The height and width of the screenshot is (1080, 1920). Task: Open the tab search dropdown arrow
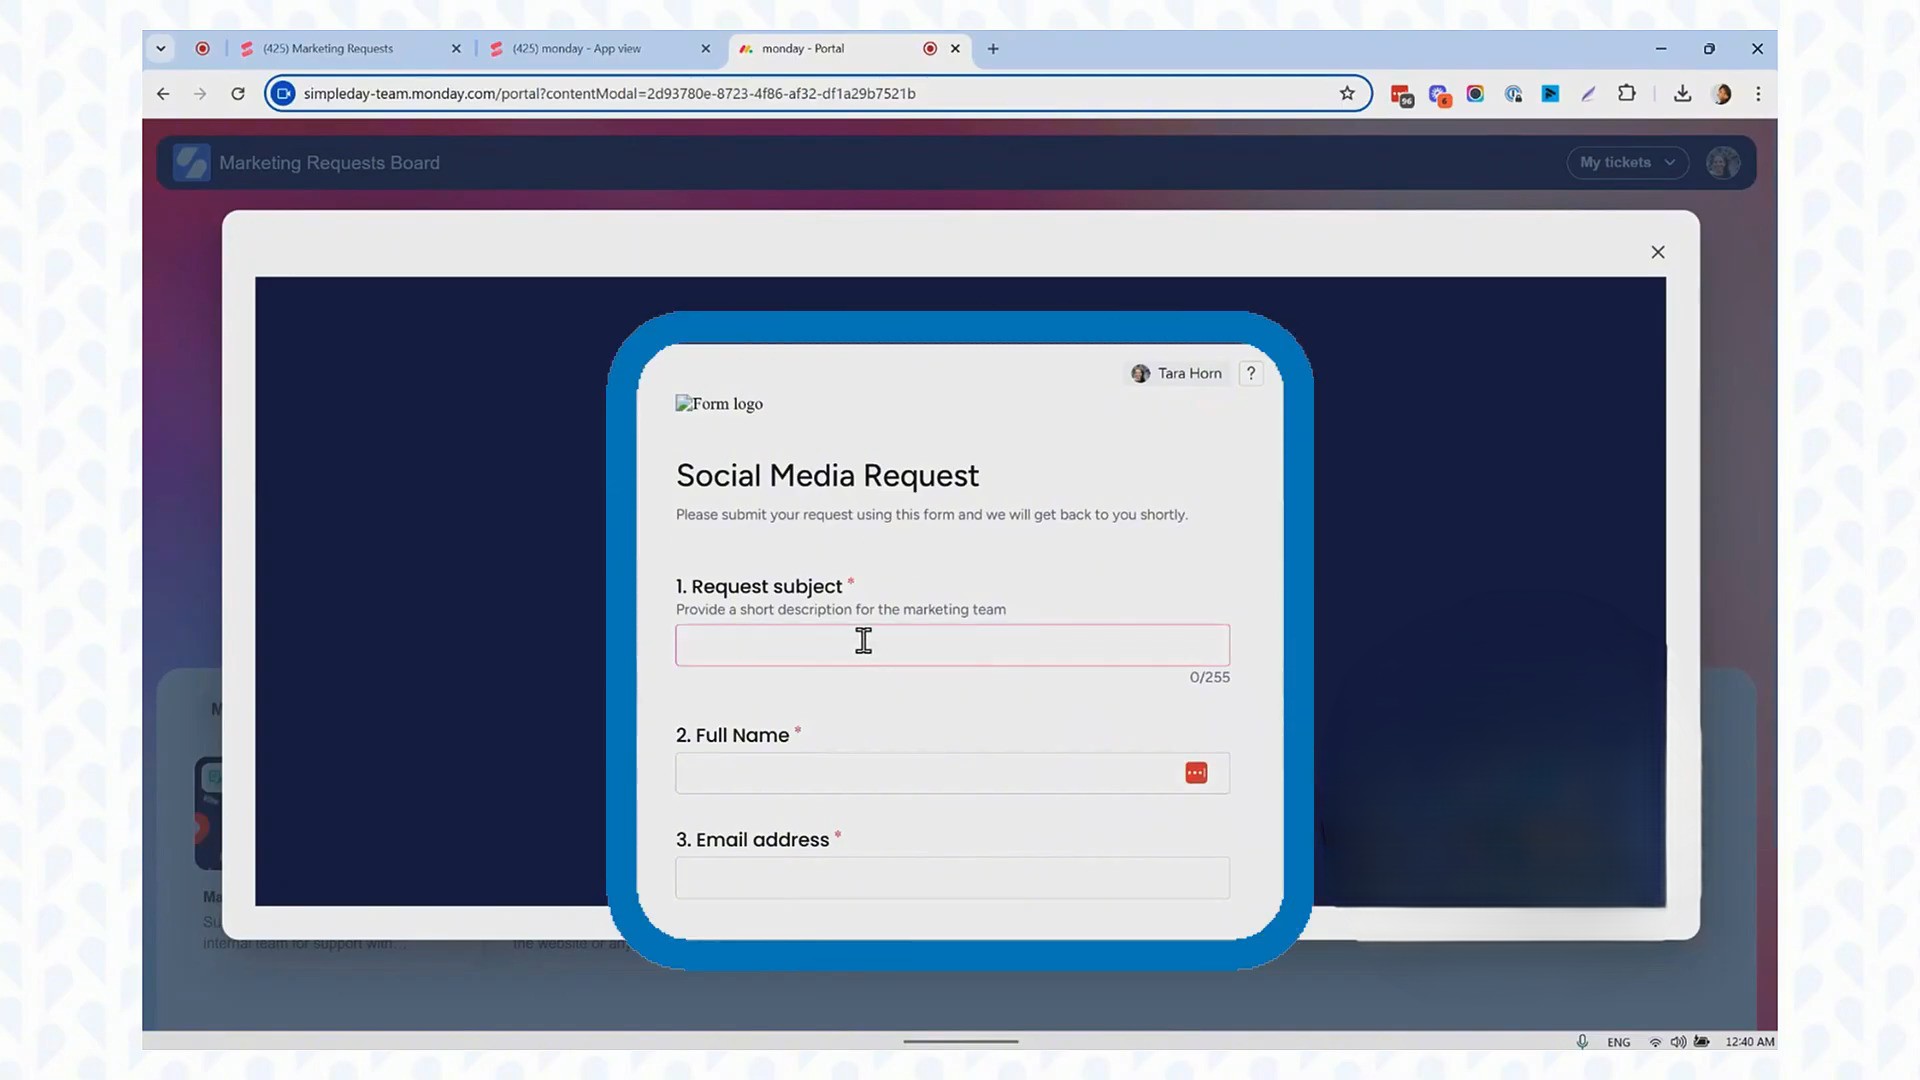pos(160,48)
